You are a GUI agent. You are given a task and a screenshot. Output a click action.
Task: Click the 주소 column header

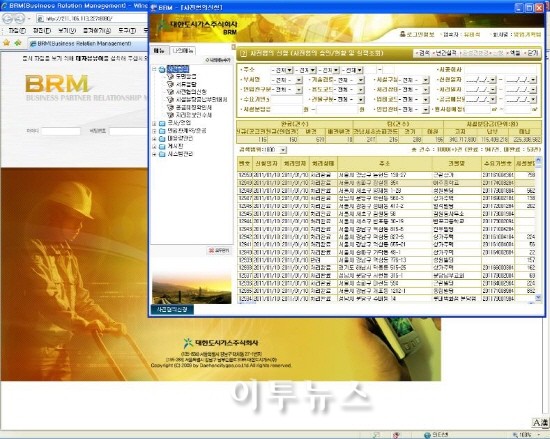pyautogui.click(x=385, y=163)
